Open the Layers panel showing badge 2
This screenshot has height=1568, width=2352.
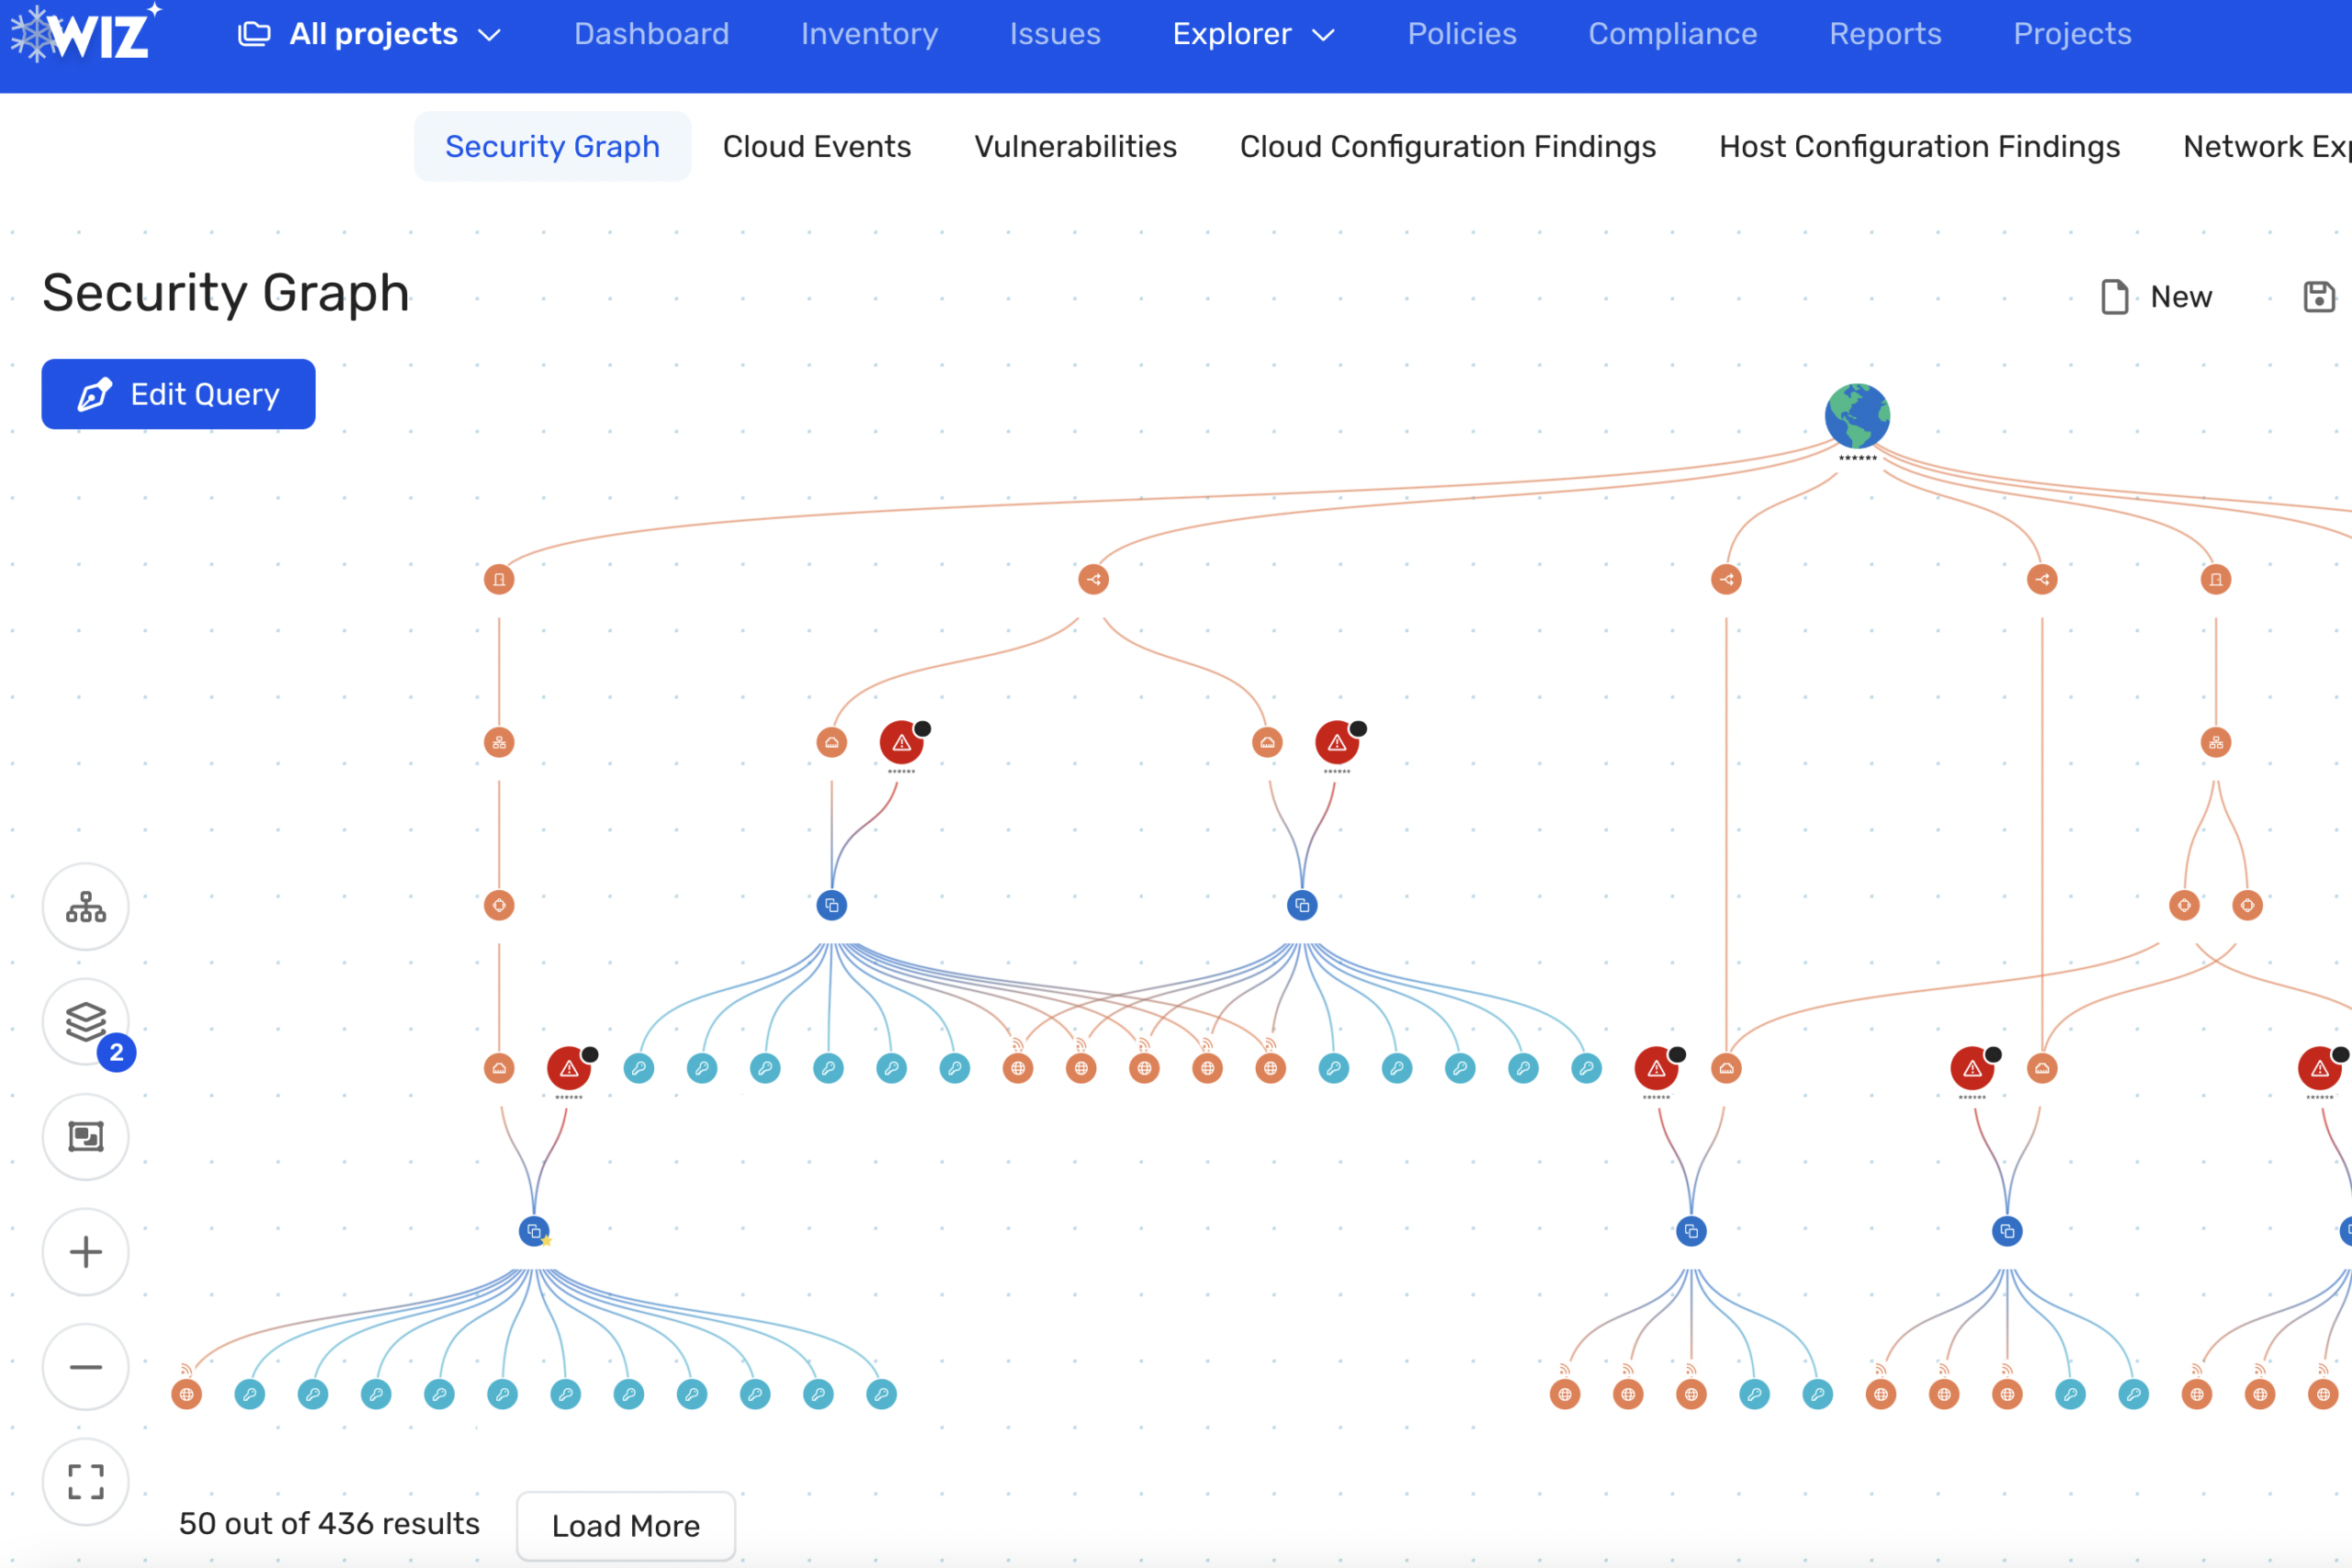click(85, 1022)
